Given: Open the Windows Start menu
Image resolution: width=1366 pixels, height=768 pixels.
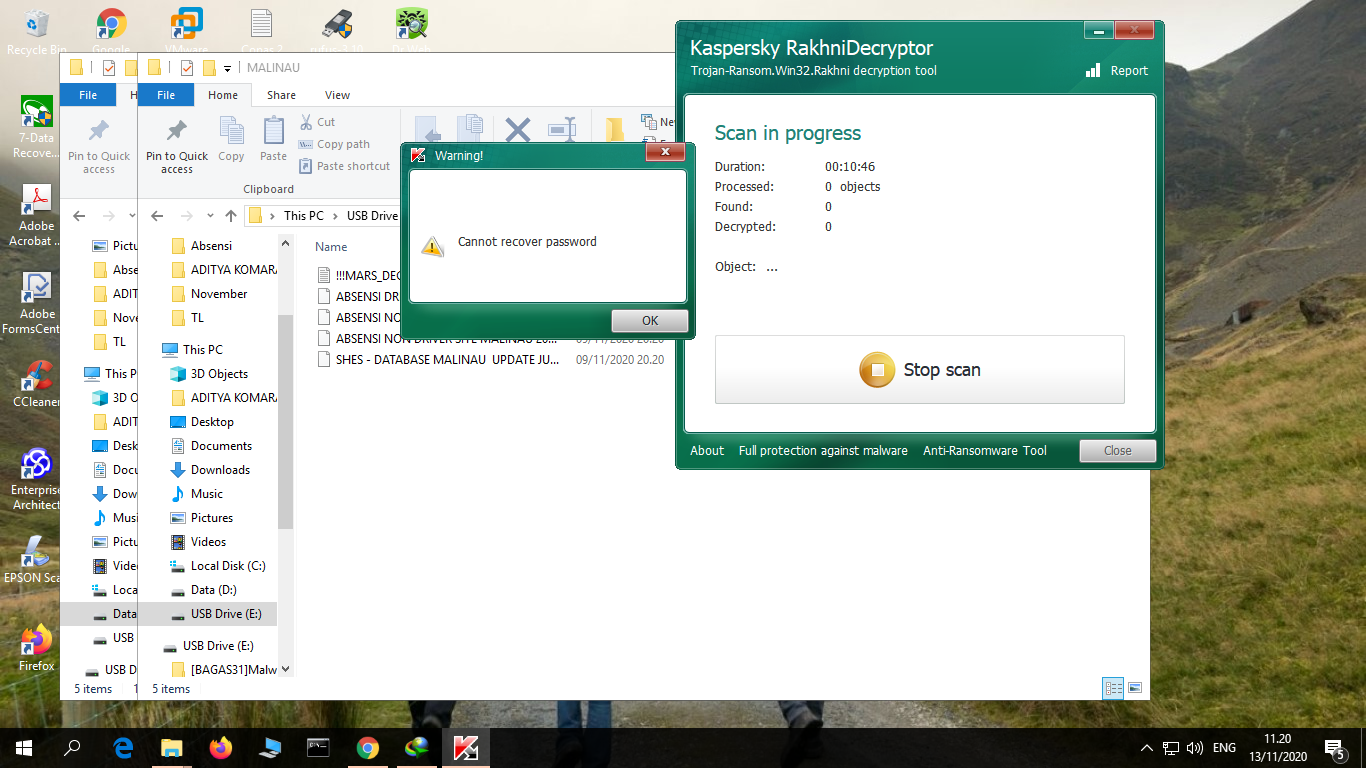Looking at the screenshot, I should point(24,748).
